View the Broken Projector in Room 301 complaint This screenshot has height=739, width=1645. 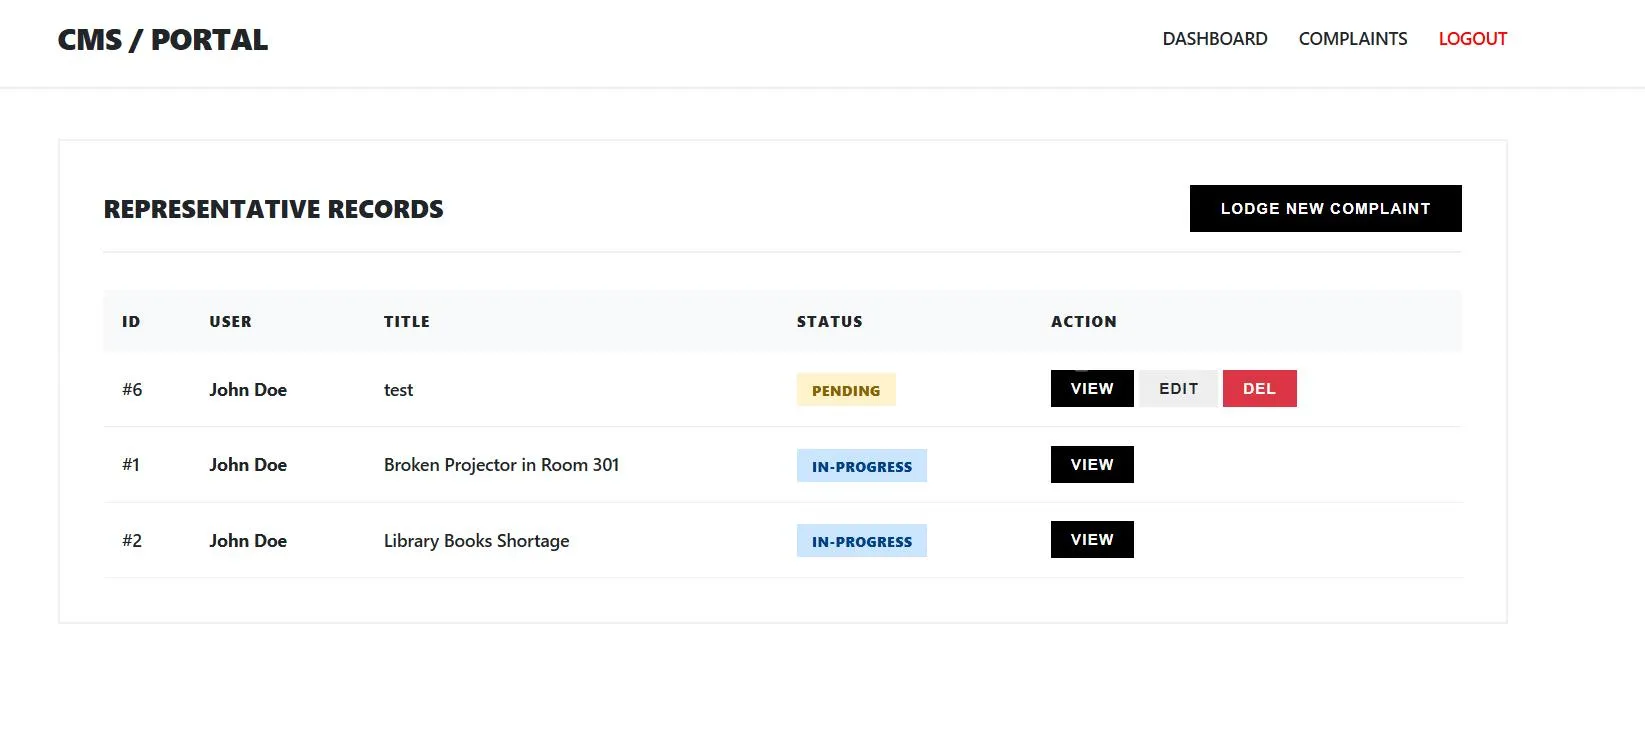(1091, 465)
